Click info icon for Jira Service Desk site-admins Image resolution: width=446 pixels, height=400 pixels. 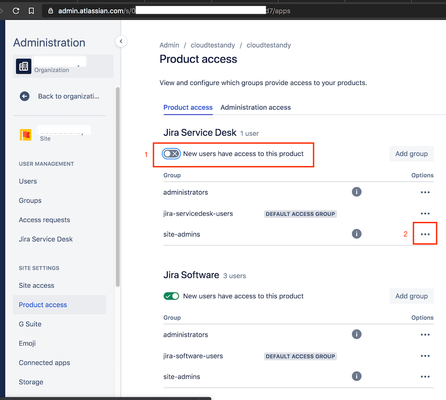[356, 234]
